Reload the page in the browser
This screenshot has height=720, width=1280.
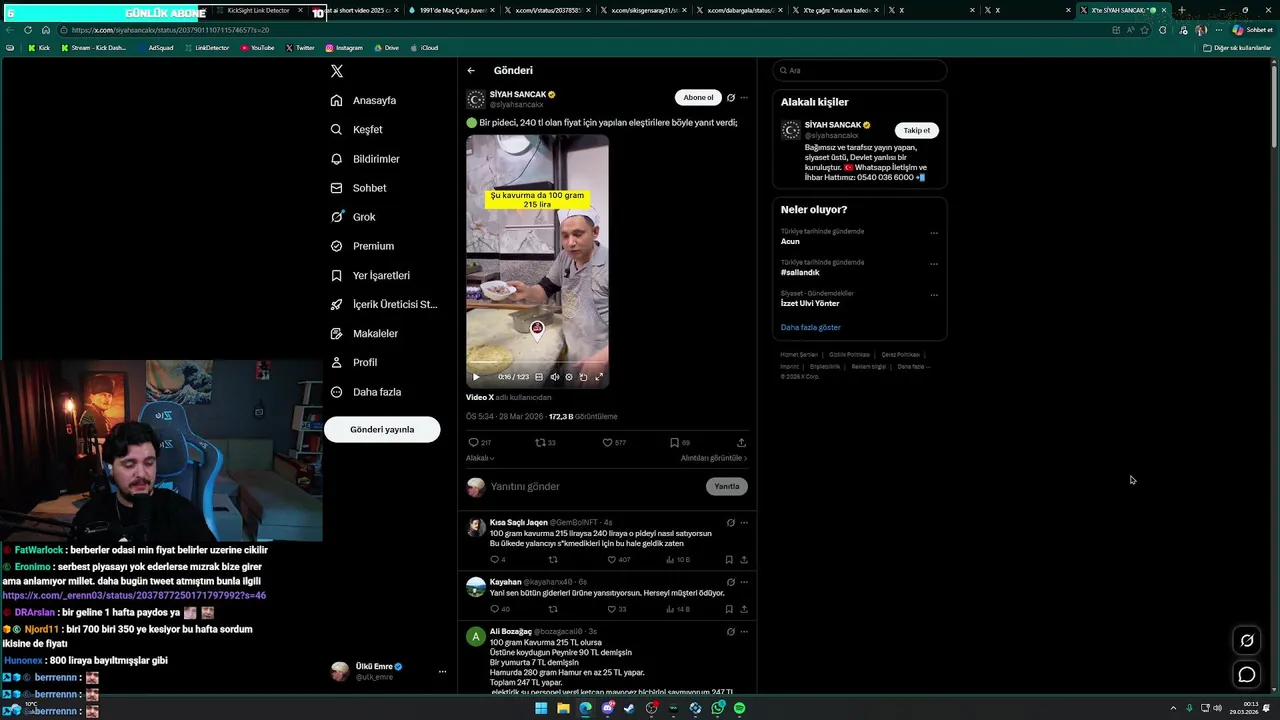click(x=28, y=30)
